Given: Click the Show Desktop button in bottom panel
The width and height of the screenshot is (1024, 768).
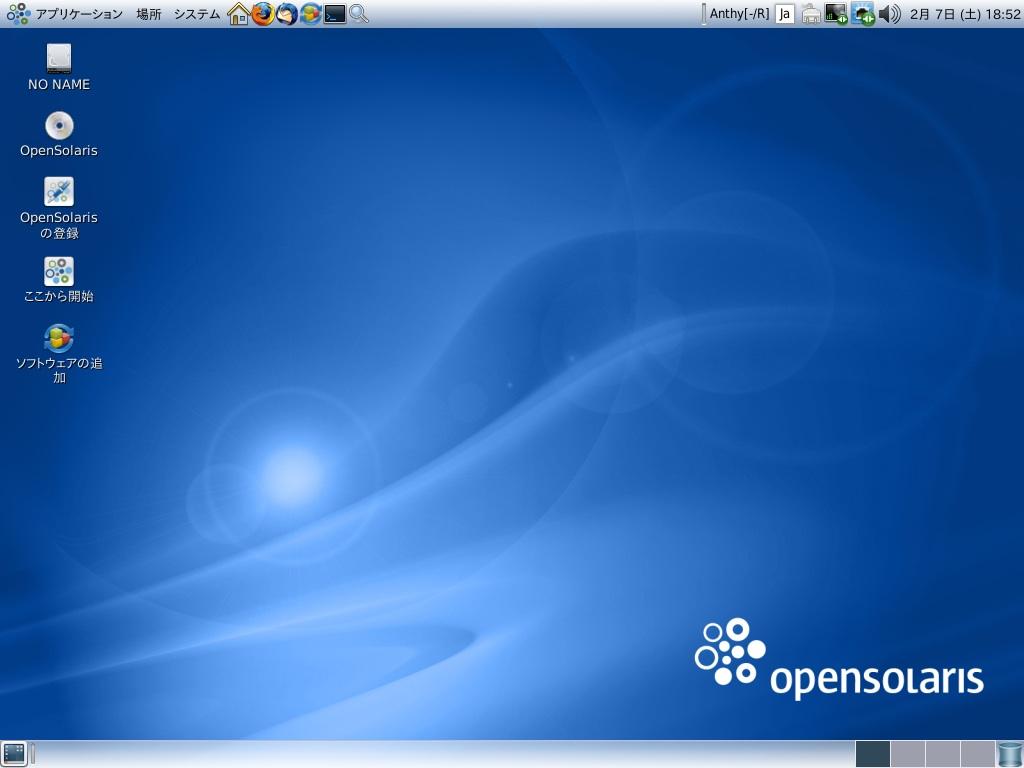Looking at the screenshot, I should tap(14, 754).
